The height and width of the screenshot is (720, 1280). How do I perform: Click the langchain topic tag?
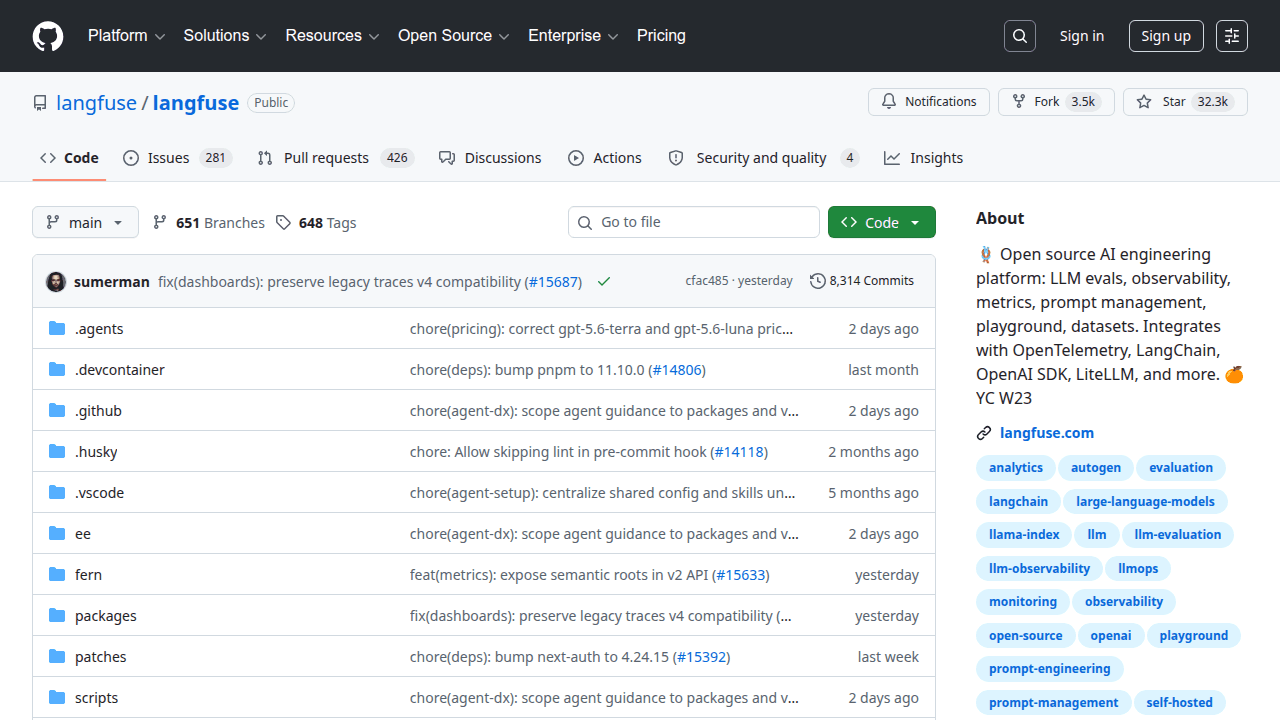pos(1019,502)
